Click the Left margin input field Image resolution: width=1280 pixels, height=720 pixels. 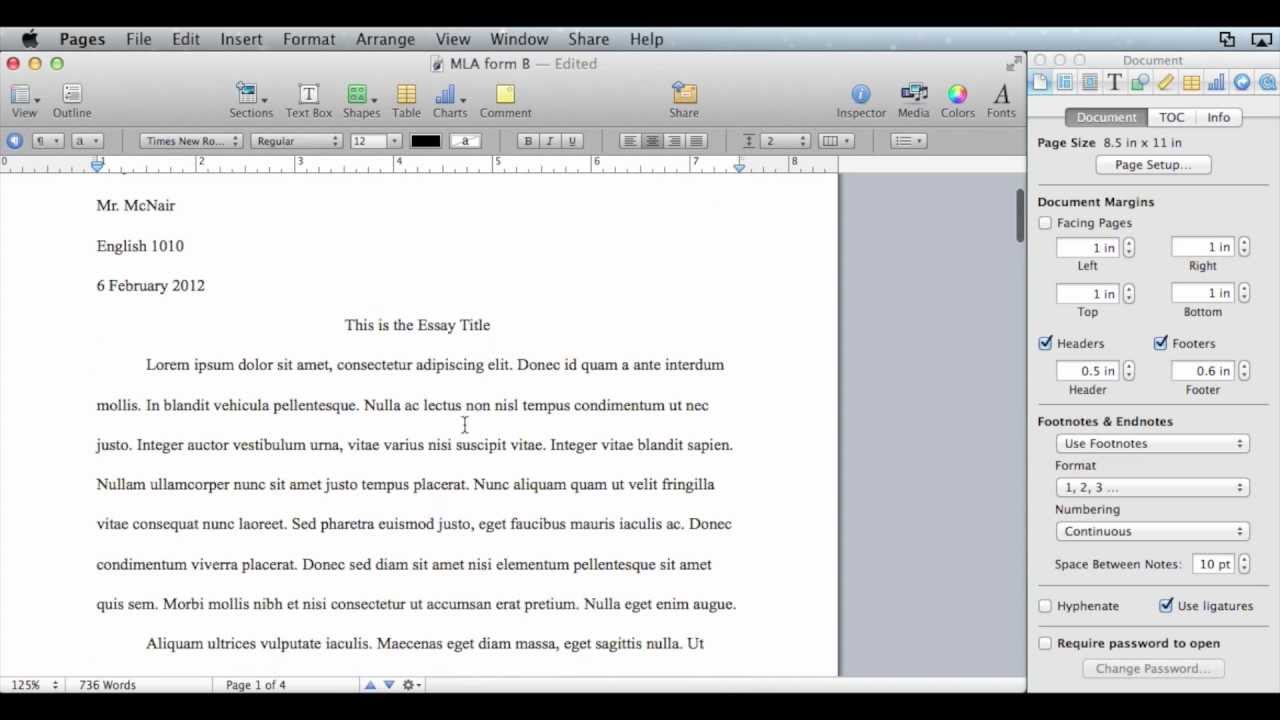pos(1087,247)
